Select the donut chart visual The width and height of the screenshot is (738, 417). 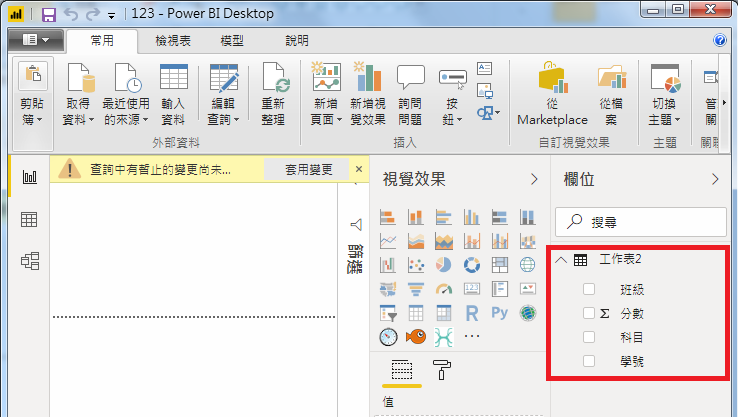pos(472,265)
